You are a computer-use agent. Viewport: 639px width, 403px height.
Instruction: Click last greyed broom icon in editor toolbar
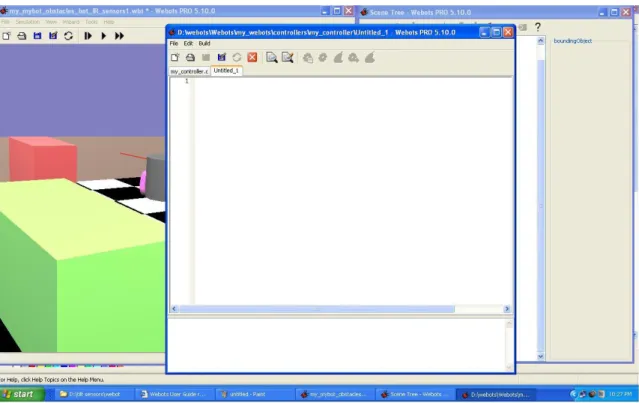click(370, 57)
